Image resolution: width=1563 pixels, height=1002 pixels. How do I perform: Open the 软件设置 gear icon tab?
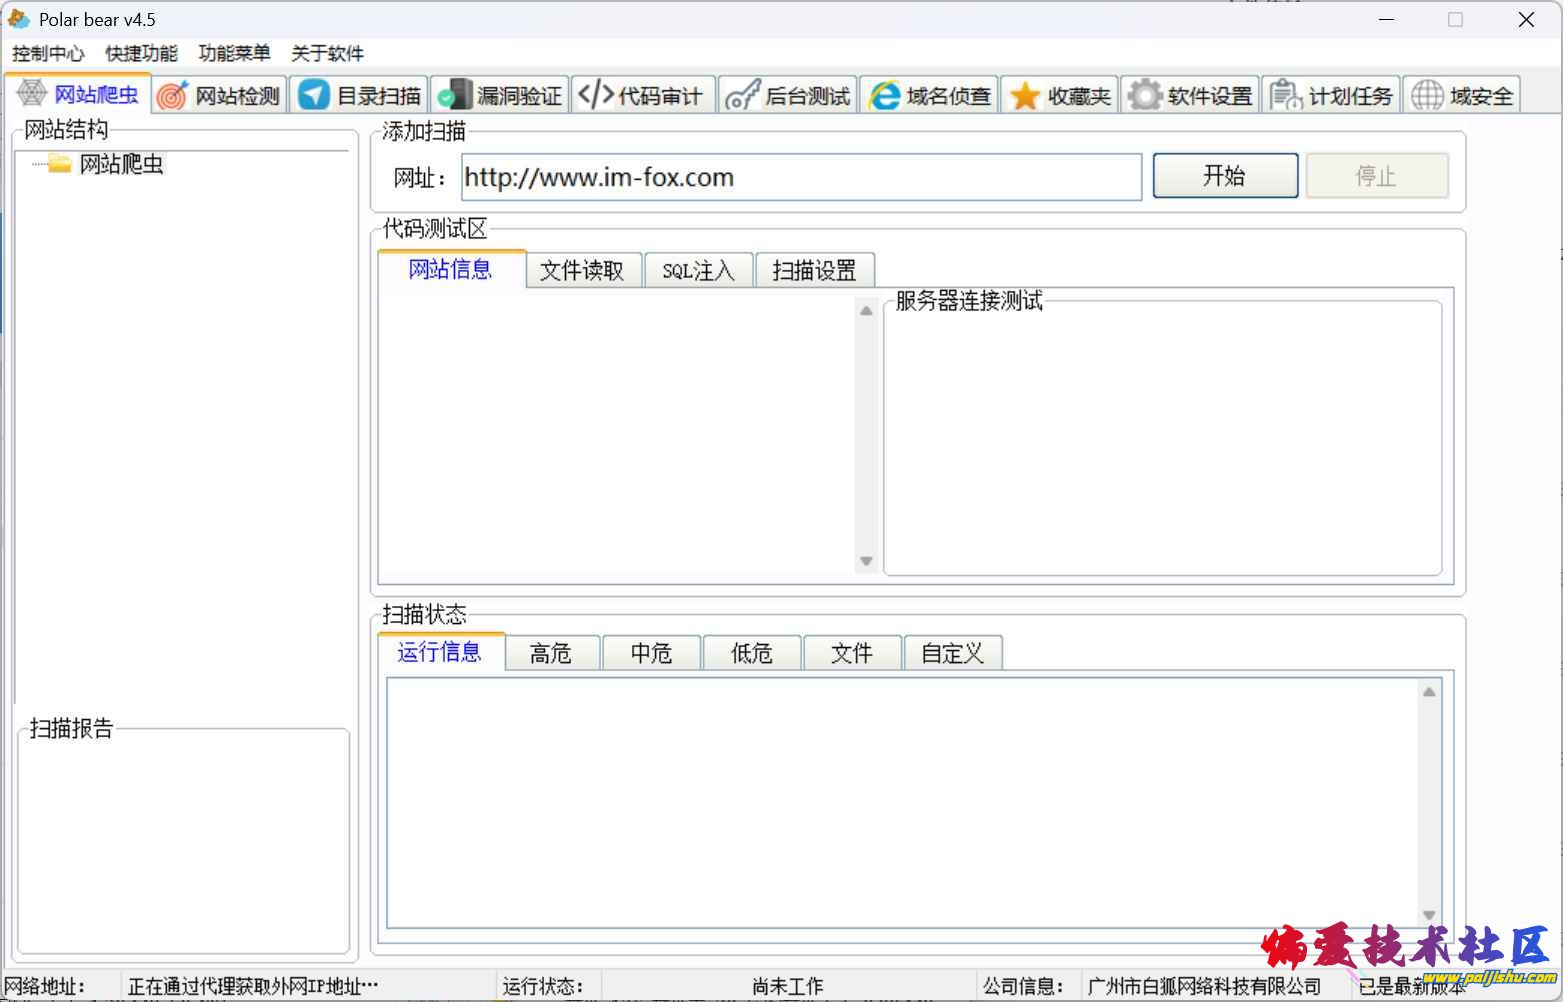[x=1144, y=96]
